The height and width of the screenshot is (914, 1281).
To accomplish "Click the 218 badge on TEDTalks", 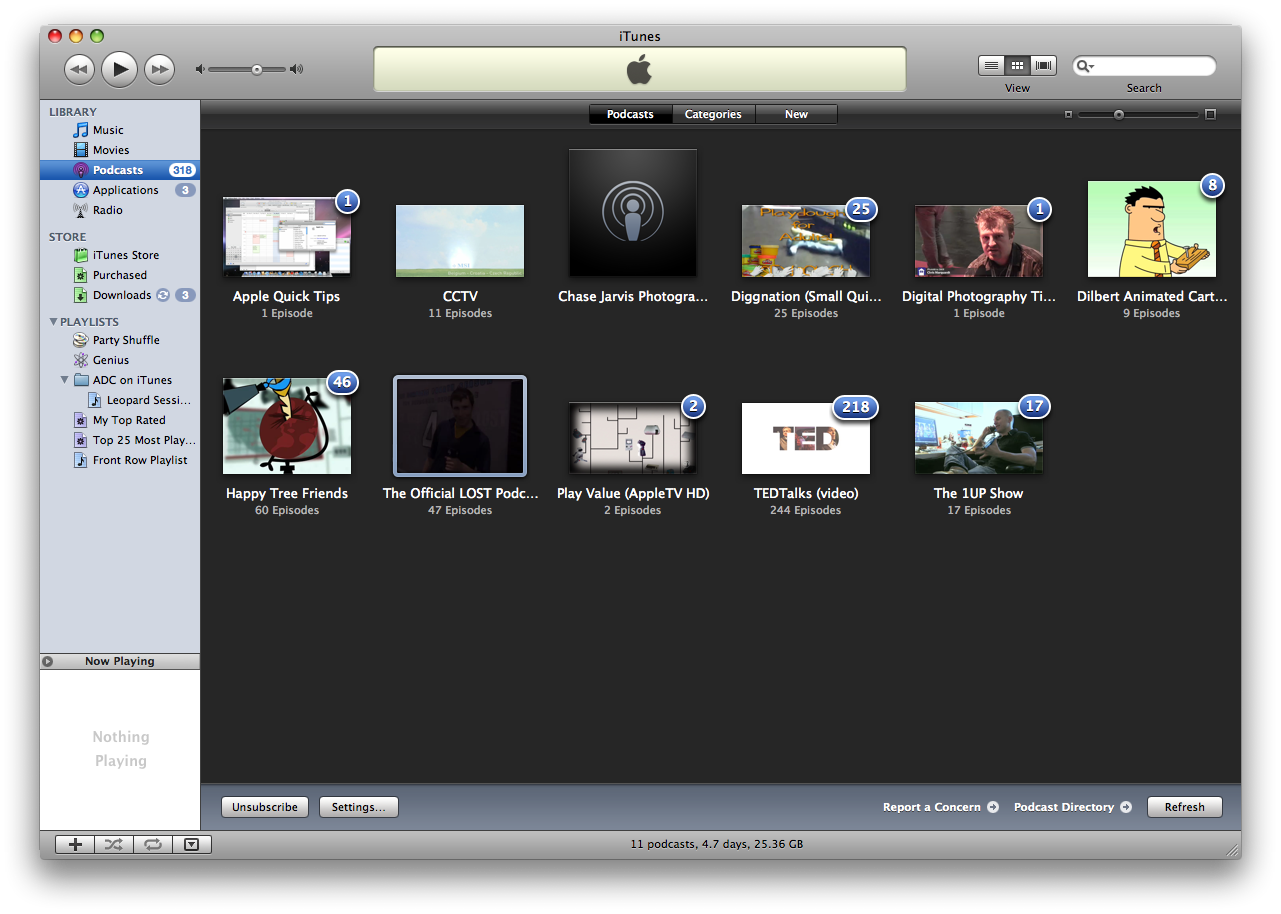I will coord(856,406).
